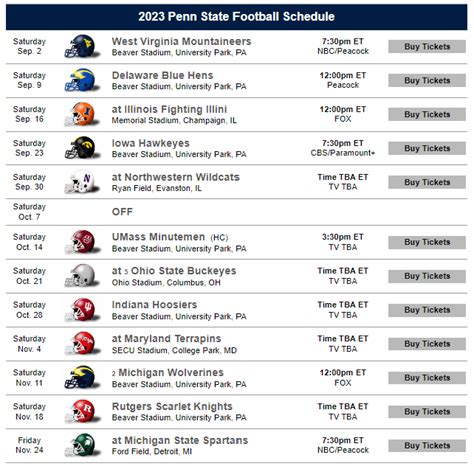Click the UMass Minutemen maroon helmet icon

click(82, 242)
